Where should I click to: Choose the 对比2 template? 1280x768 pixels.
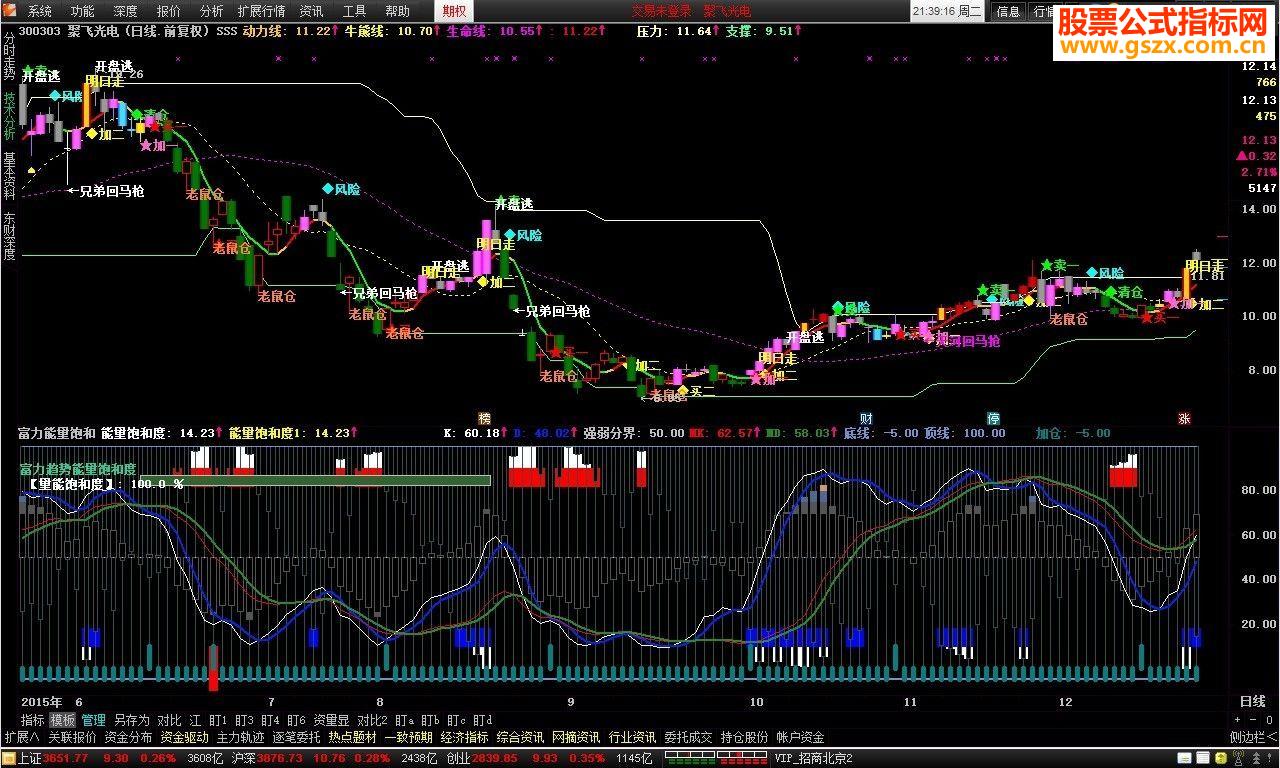372,720
